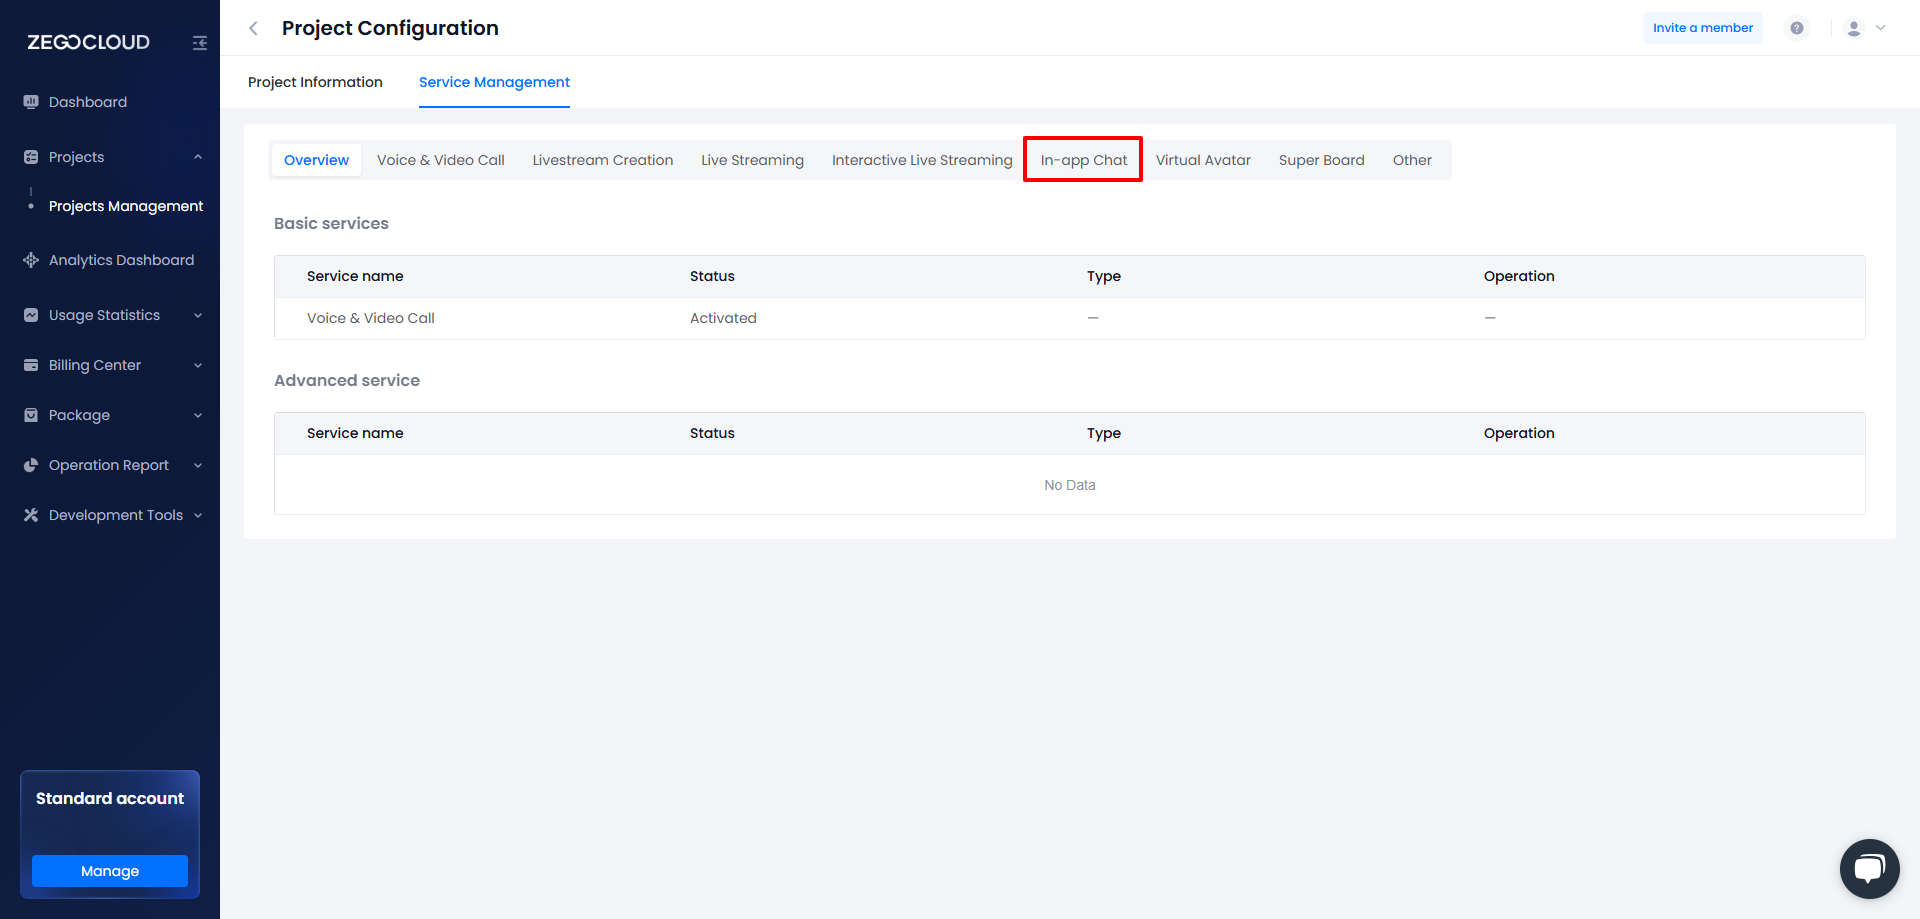Click Voice & Video Call service row

1070,318
